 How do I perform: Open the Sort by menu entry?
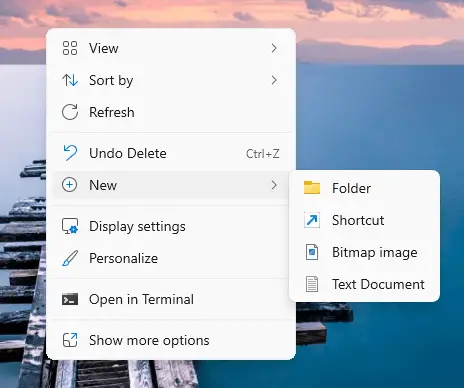(171, 80)
